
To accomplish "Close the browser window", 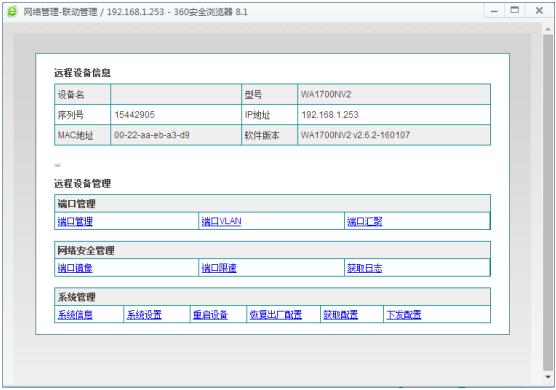I will pos(539,11).
